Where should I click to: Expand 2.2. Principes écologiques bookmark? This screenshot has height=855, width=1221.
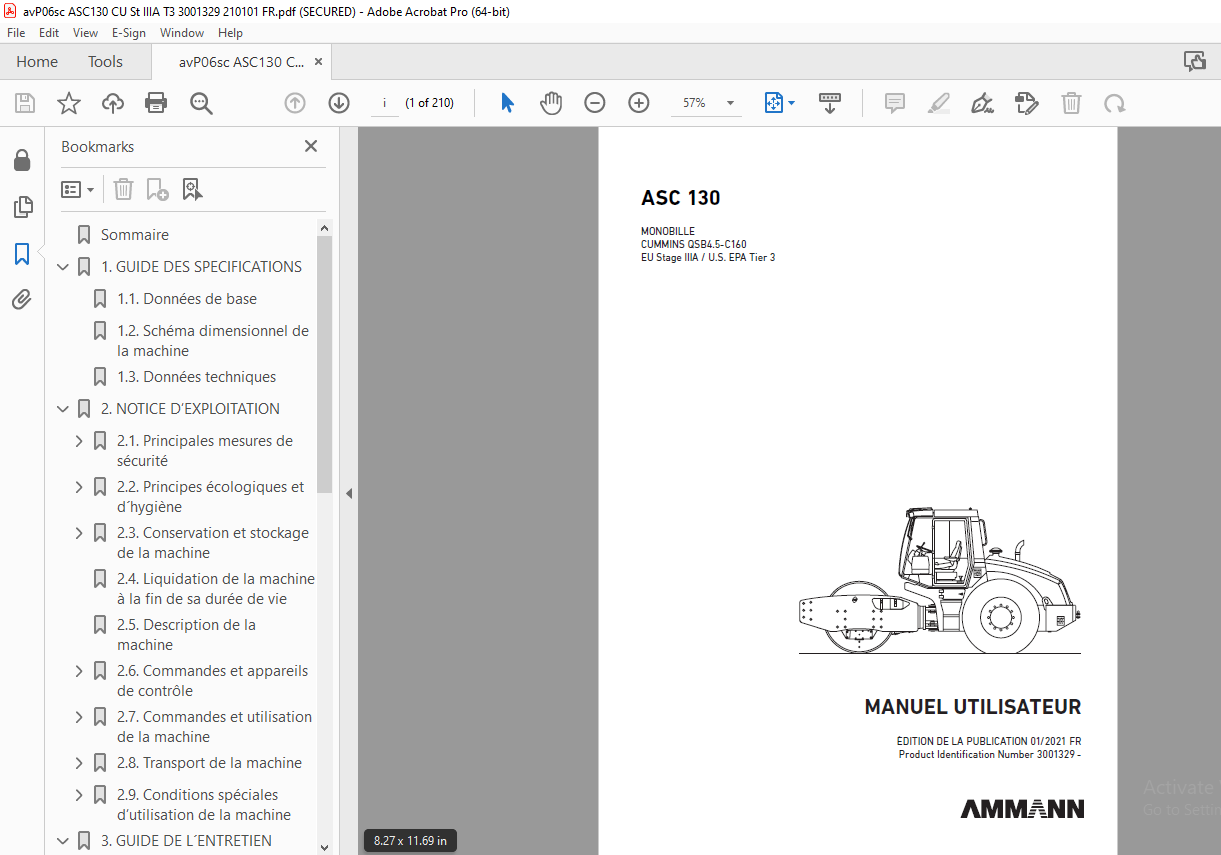coord(79,487)
